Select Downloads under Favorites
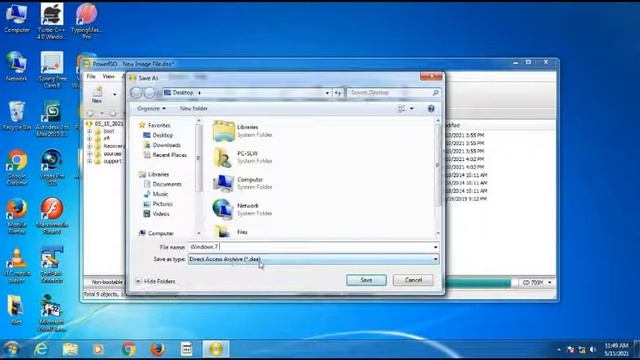The image size is (640, 360). coord(162,145)
